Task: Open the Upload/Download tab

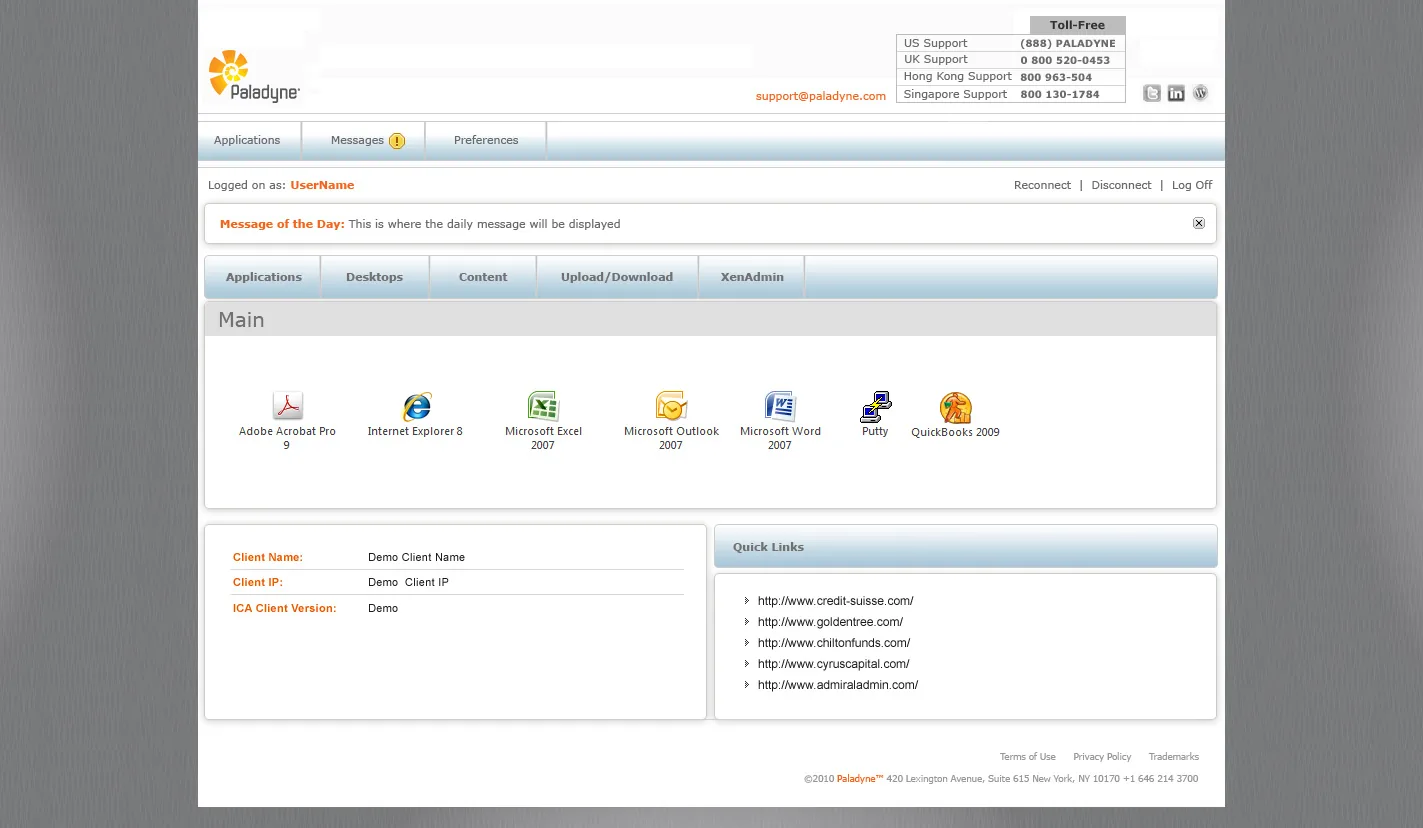Action: [x=617, y=277]
